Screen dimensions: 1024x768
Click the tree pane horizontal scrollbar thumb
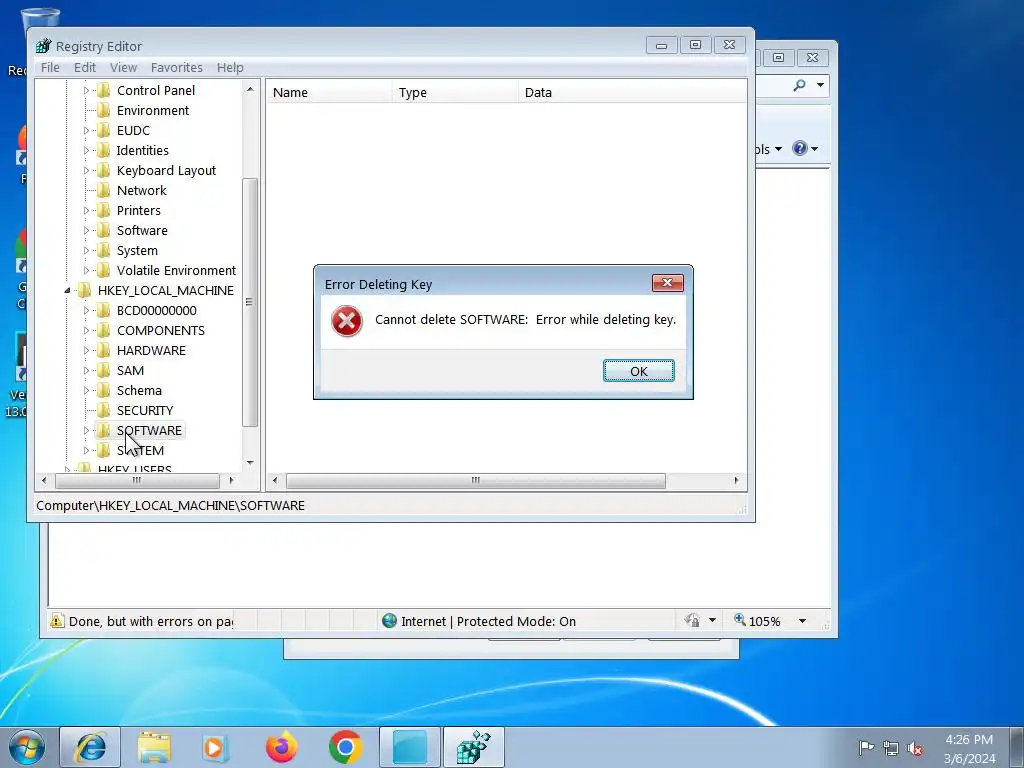[x=137, y=481]
